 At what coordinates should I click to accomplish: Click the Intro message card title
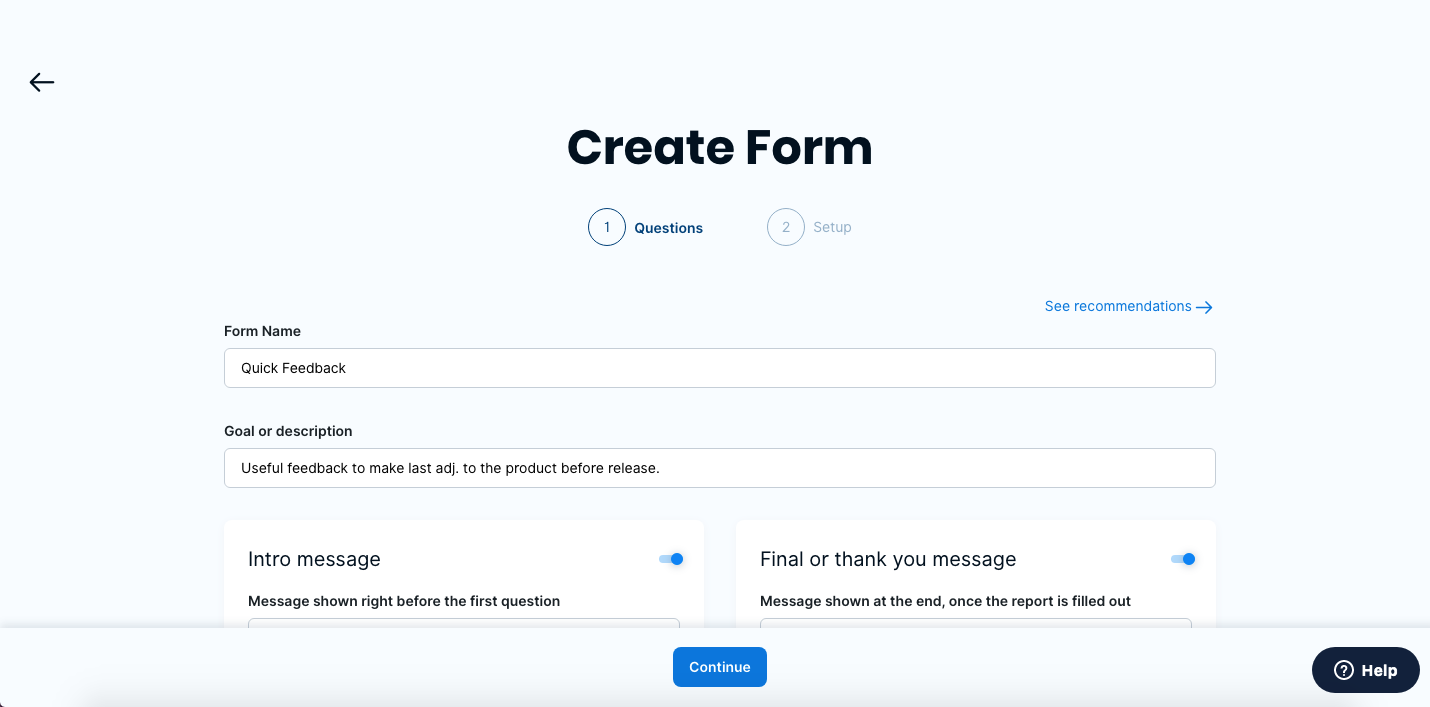(x=314, y=559)
